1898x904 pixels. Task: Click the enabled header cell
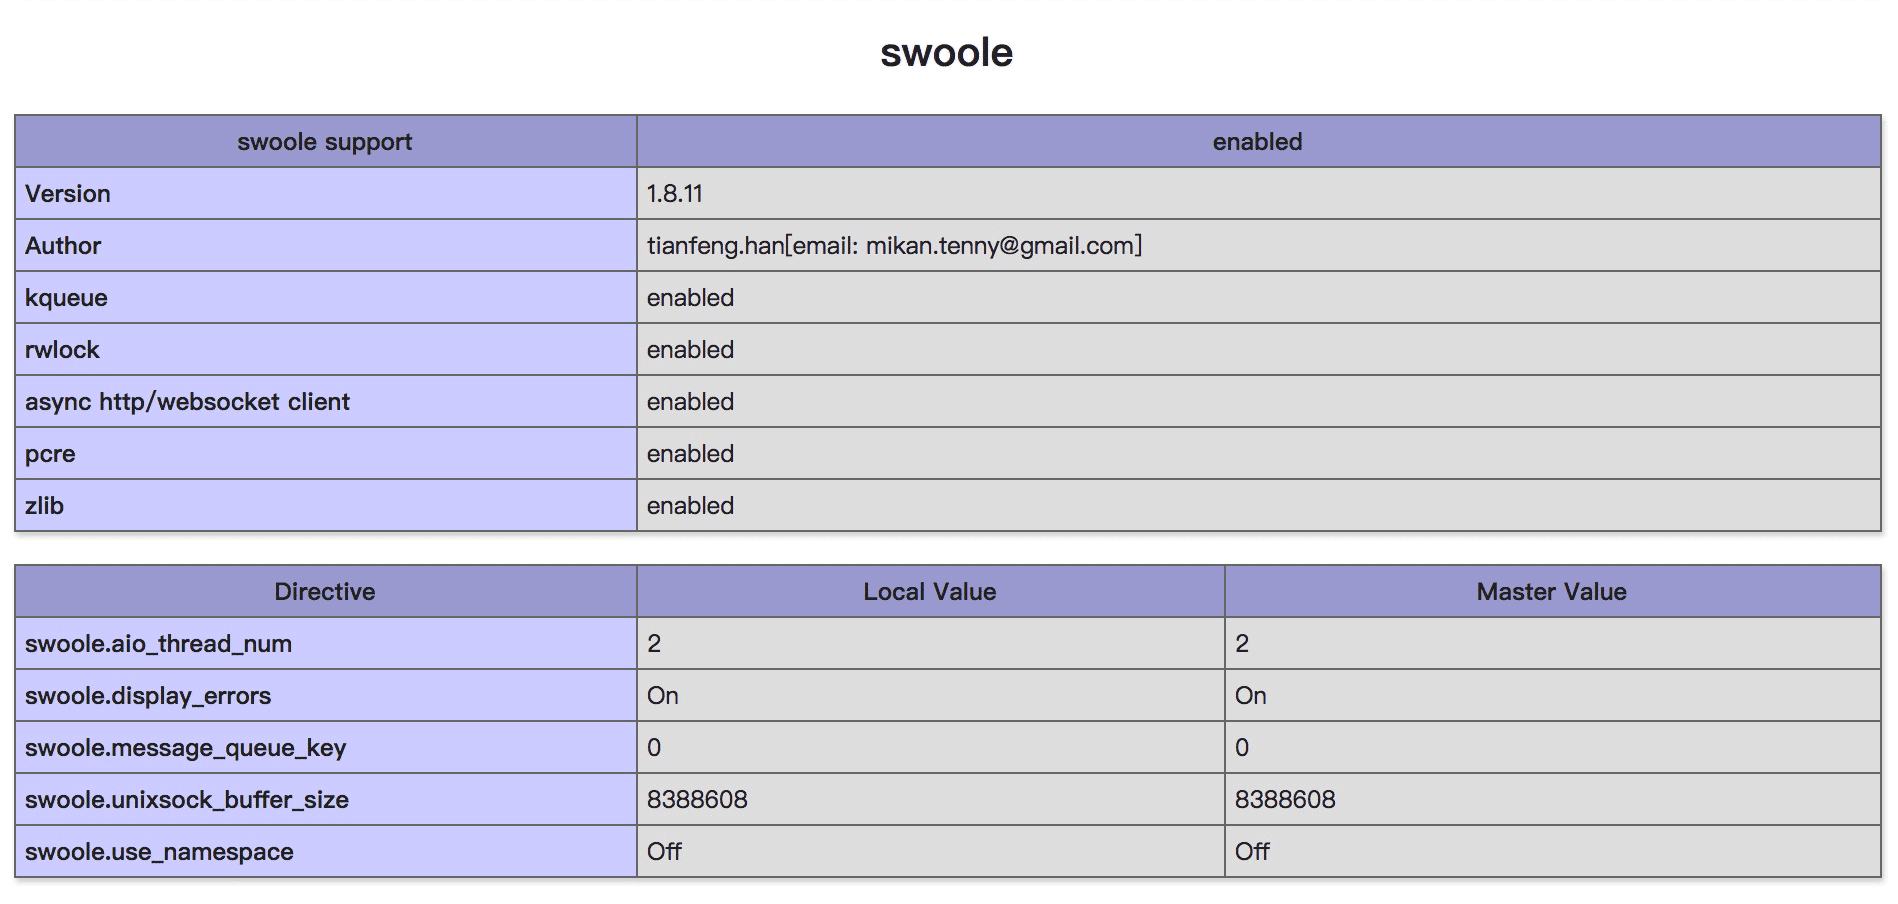pyautogui.click(x=1257, y=142)
